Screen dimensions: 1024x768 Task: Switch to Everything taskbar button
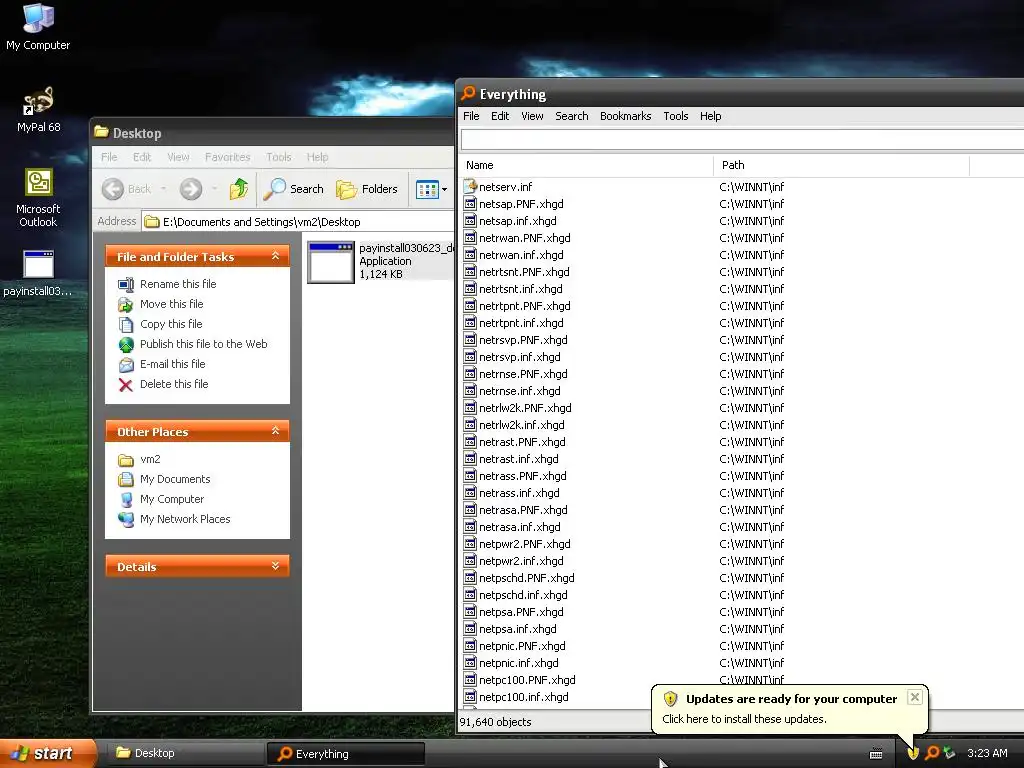tap(345, 754)
